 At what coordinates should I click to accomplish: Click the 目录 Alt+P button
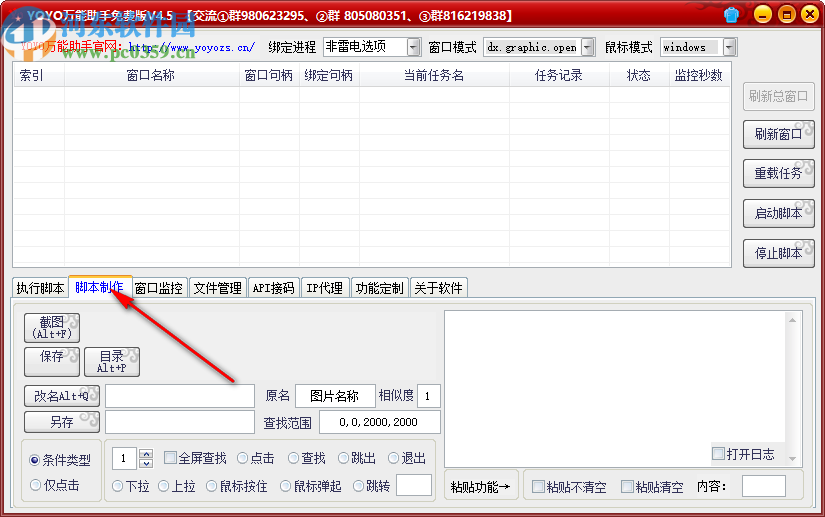[112, 362]
